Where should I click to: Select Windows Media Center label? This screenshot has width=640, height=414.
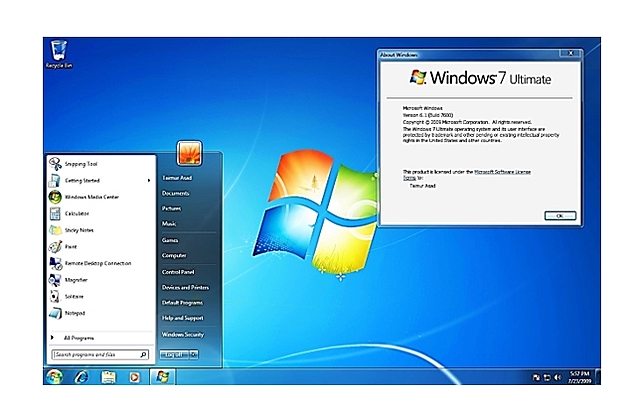[x=92, y=197]
